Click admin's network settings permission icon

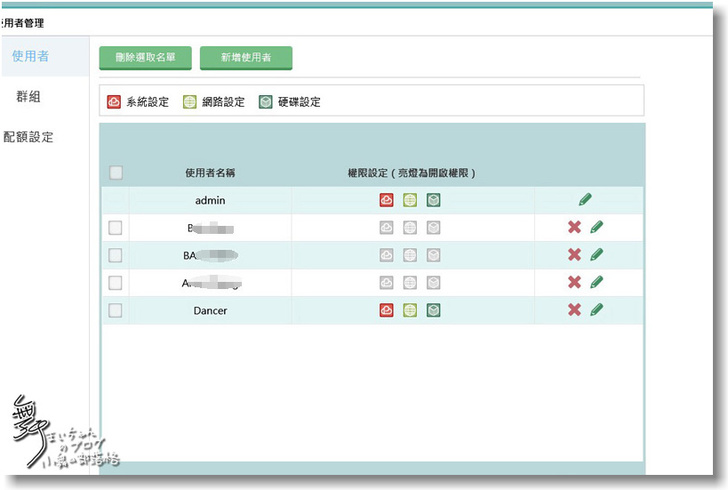(410, 200)
